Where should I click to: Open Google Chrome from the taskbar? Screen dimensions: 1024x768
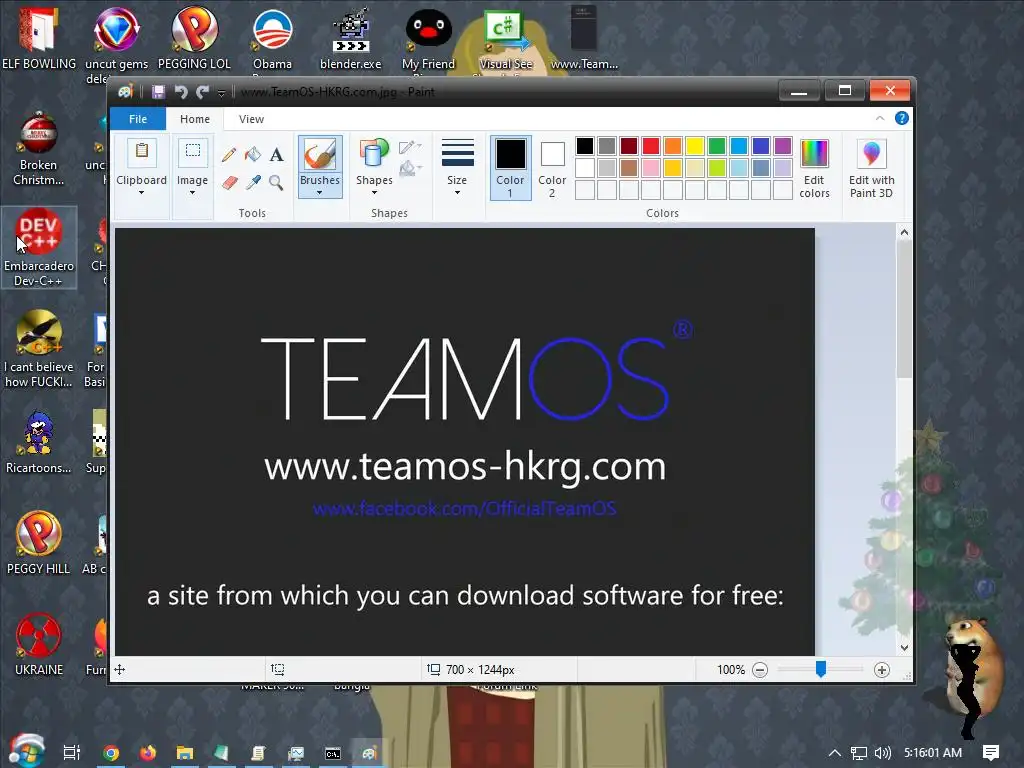[x=111, y=753]
